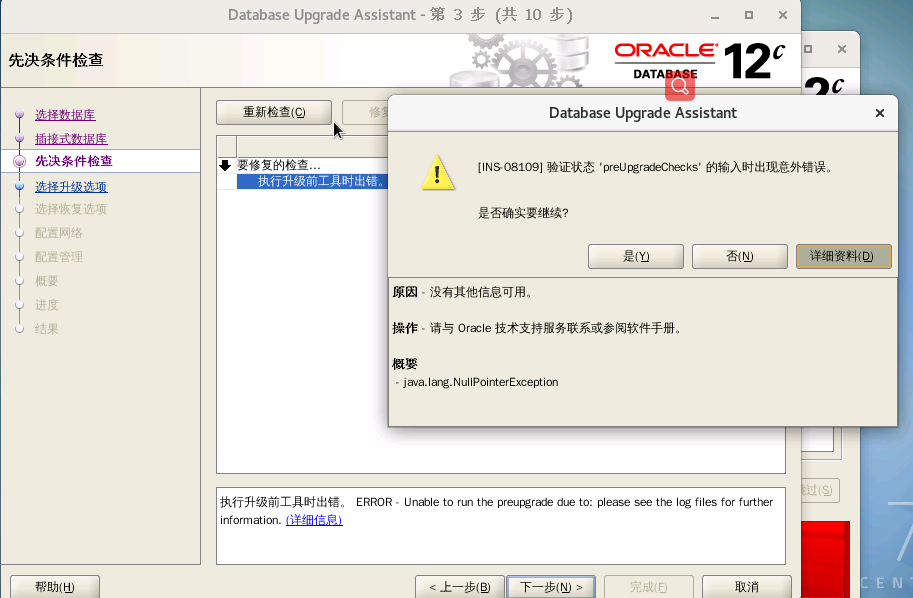Maximize the Database Upgrade Assistant main window
Image resolution: width=913 pixels, height=598 pixels.
[749, 15]
